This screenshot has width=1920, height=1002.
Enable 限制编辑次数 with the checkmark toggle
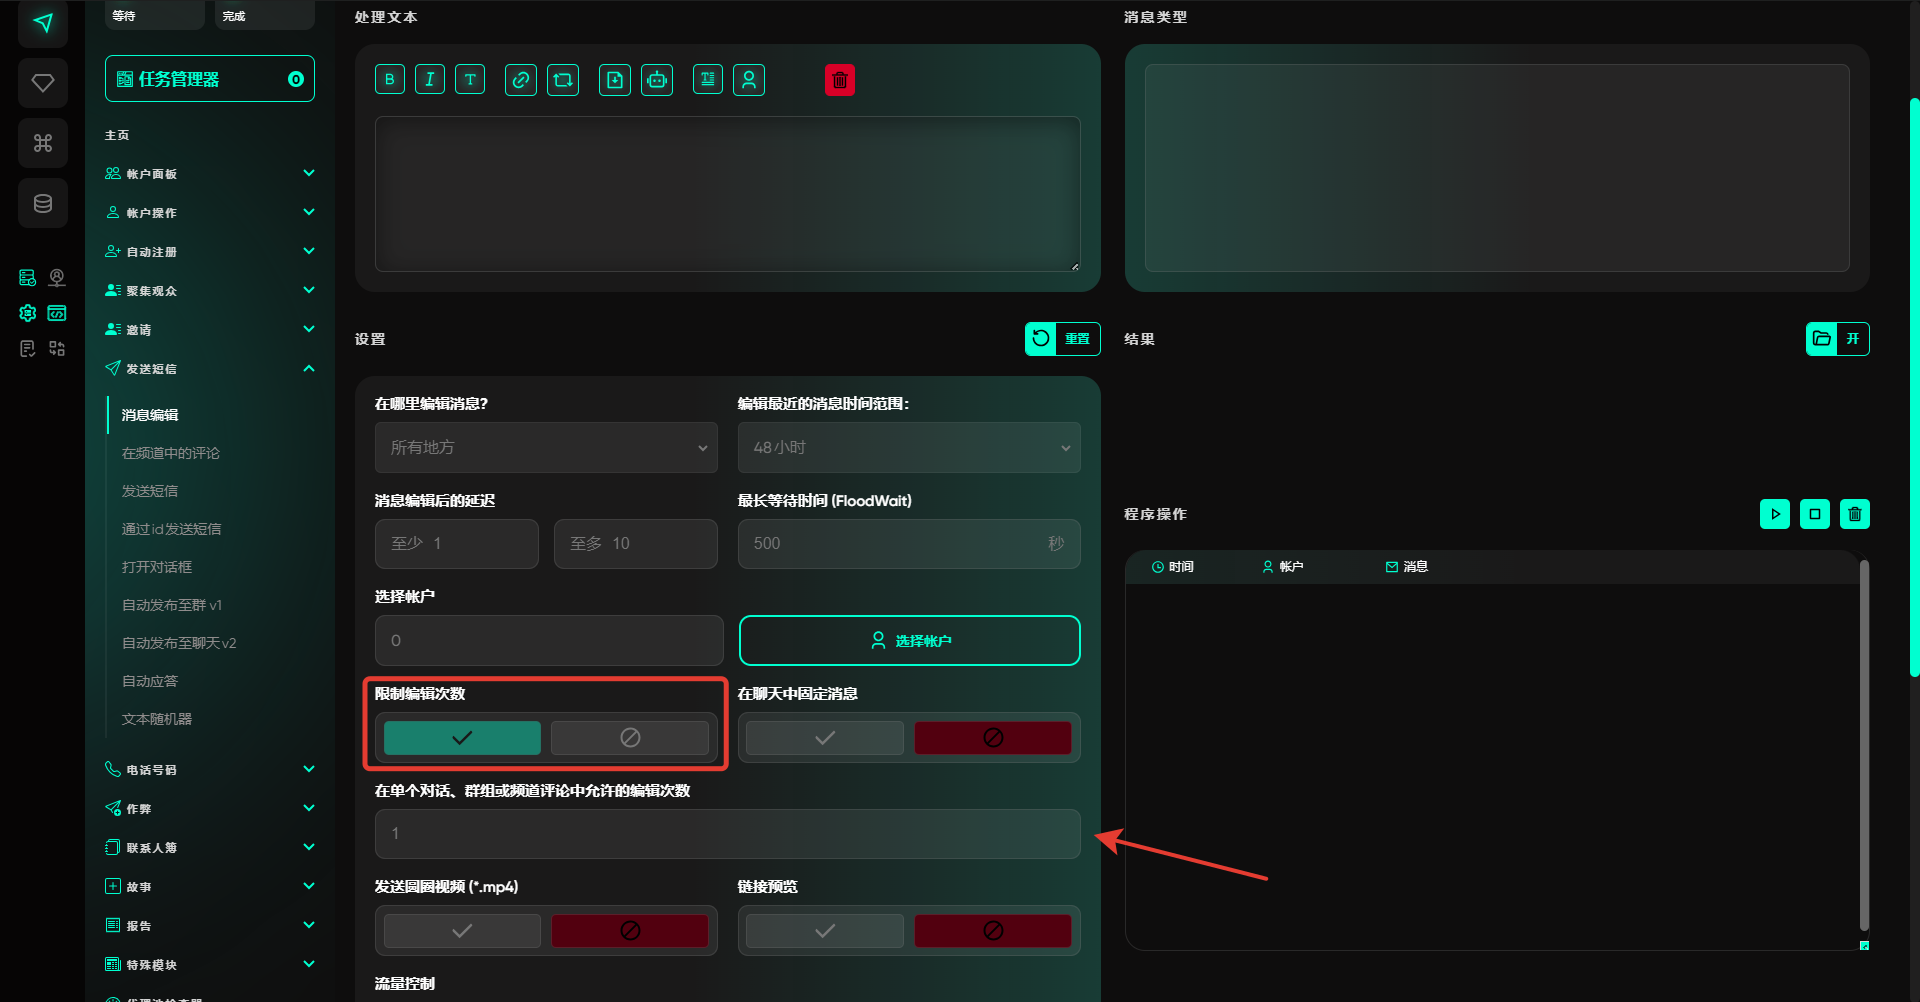tap(462, 738)
